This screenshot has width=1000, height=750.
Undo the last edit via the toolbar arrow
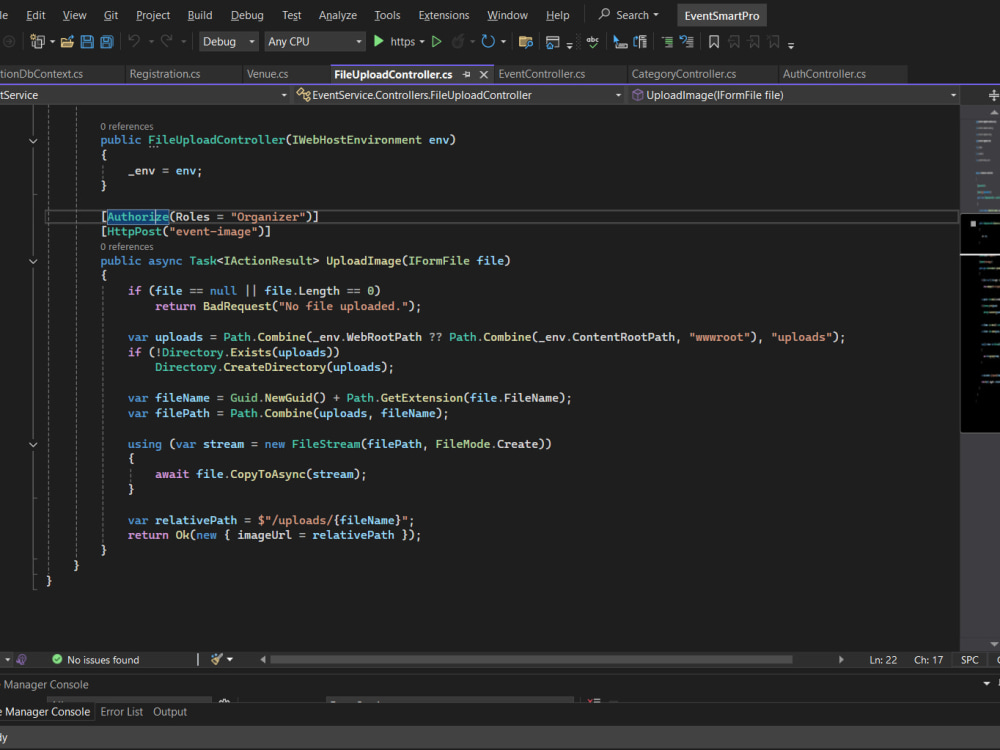134,41
